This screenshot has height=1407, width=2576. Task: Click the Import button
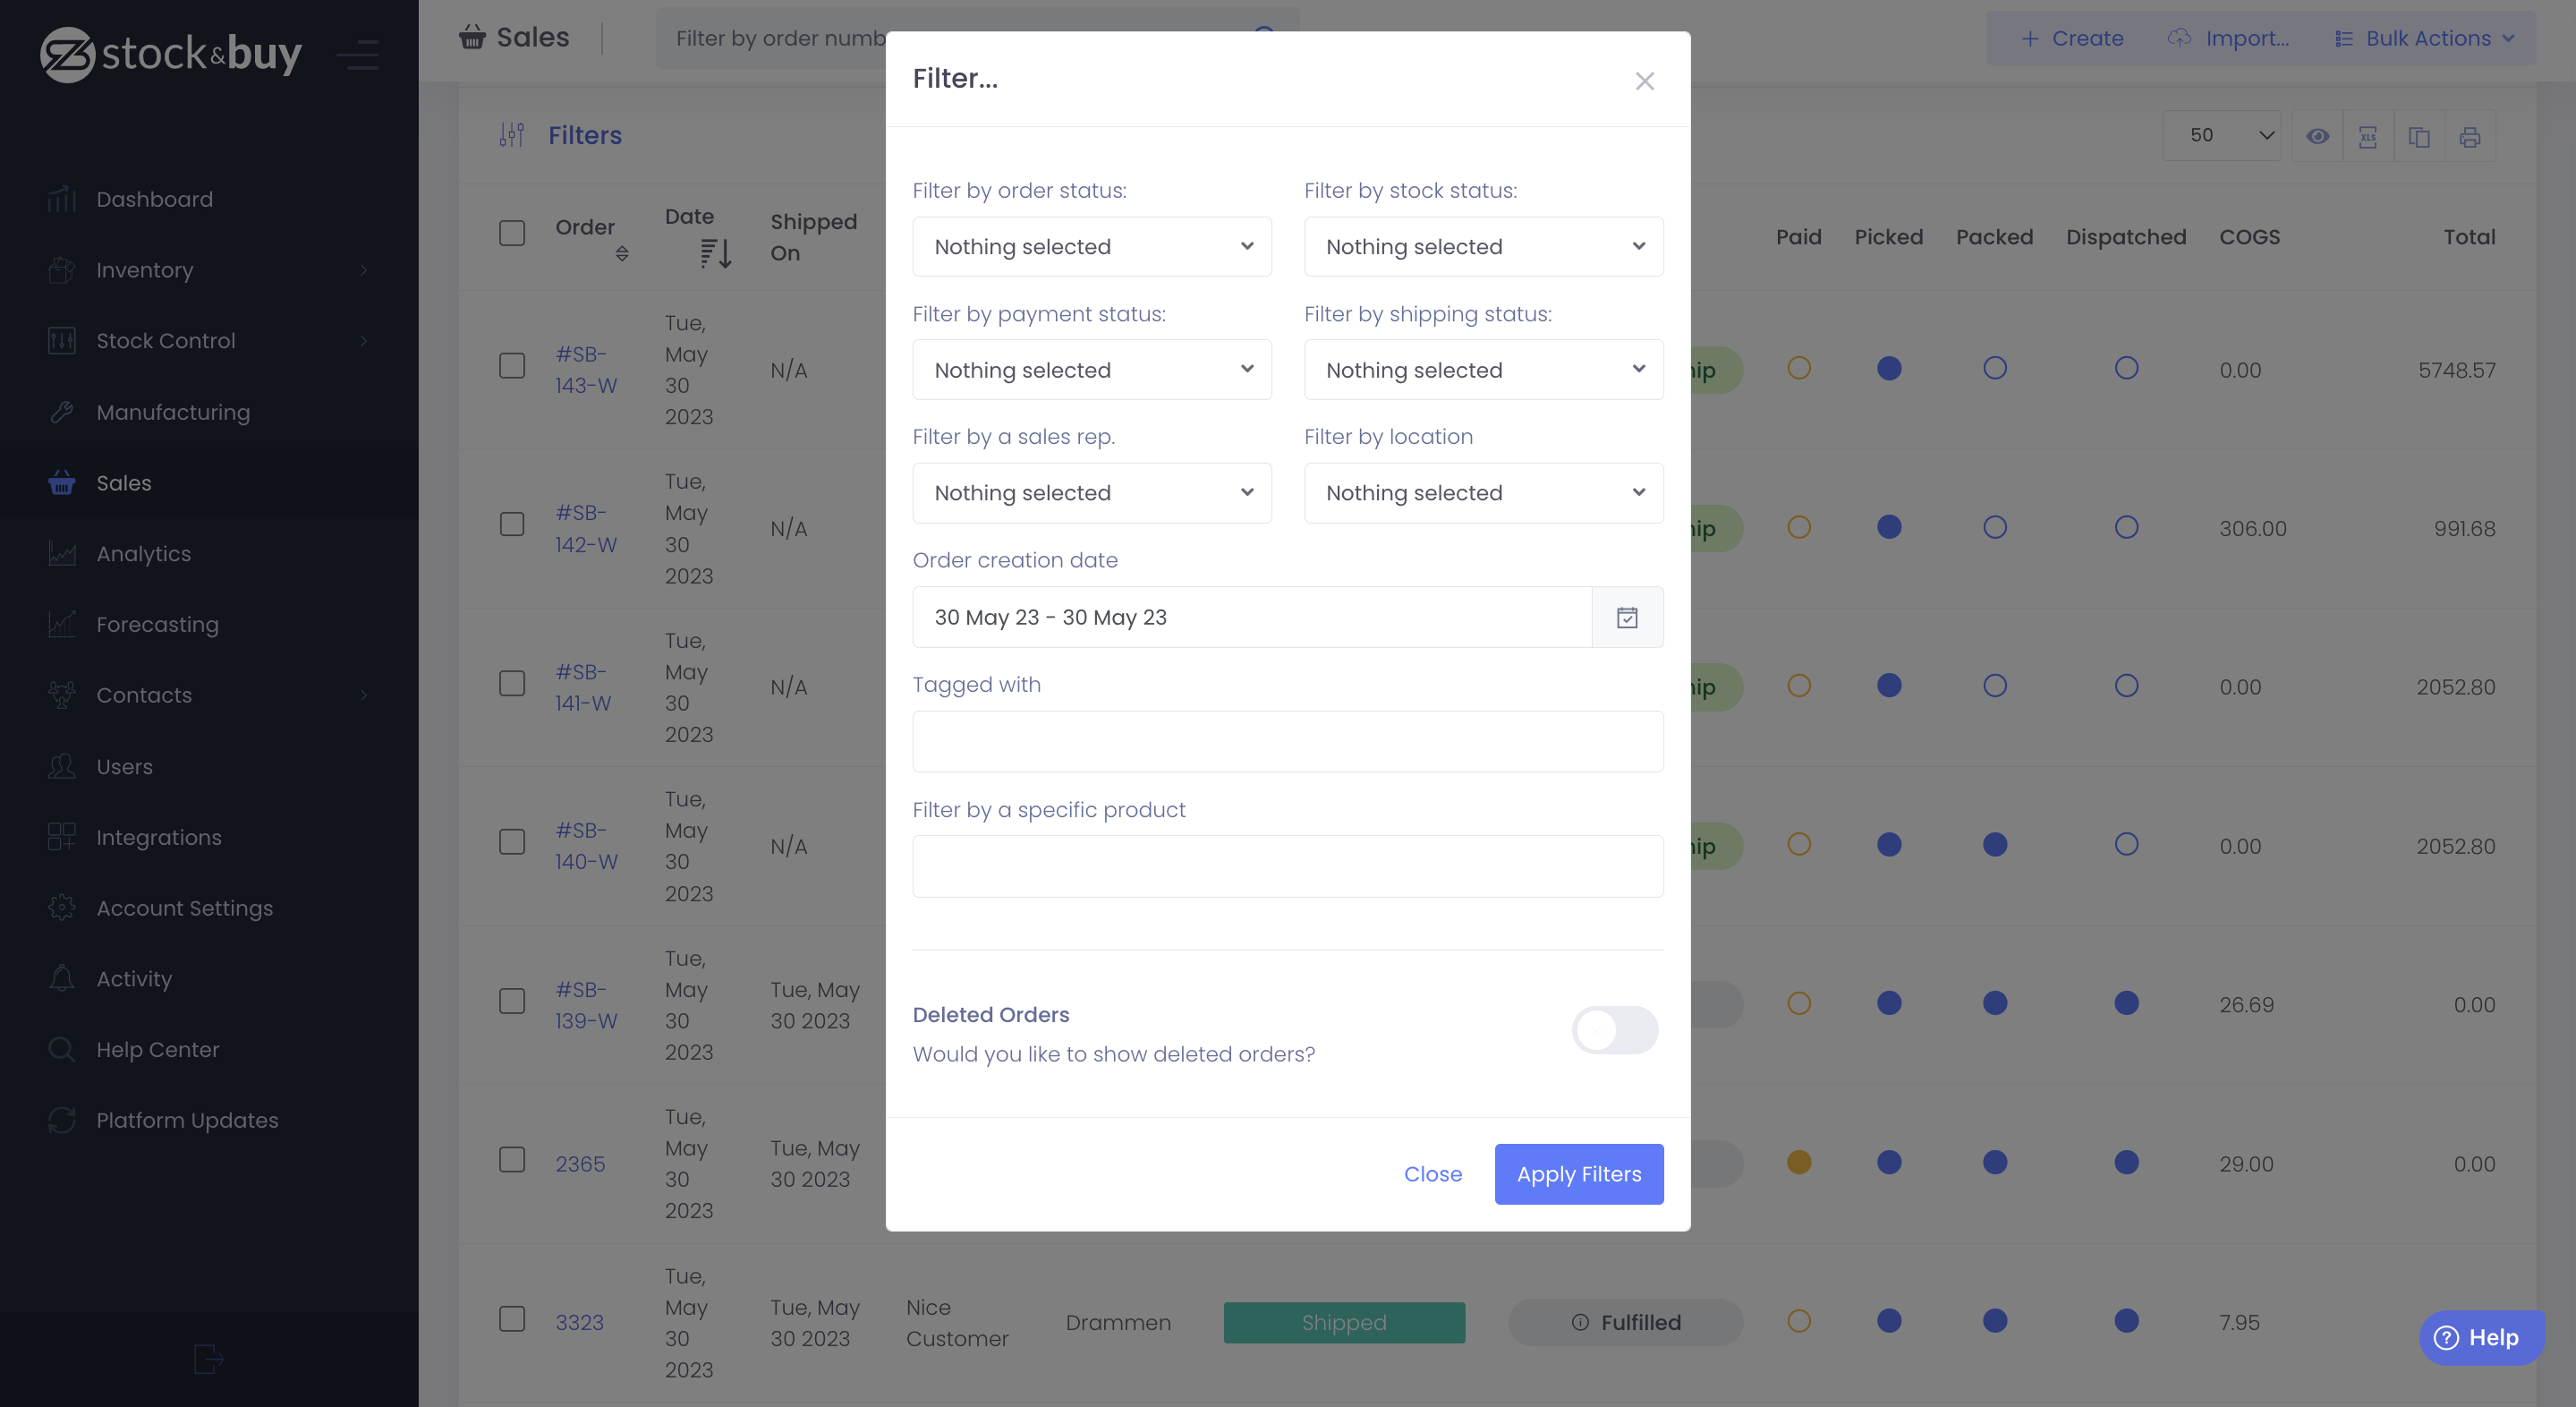coord(2229,39)
